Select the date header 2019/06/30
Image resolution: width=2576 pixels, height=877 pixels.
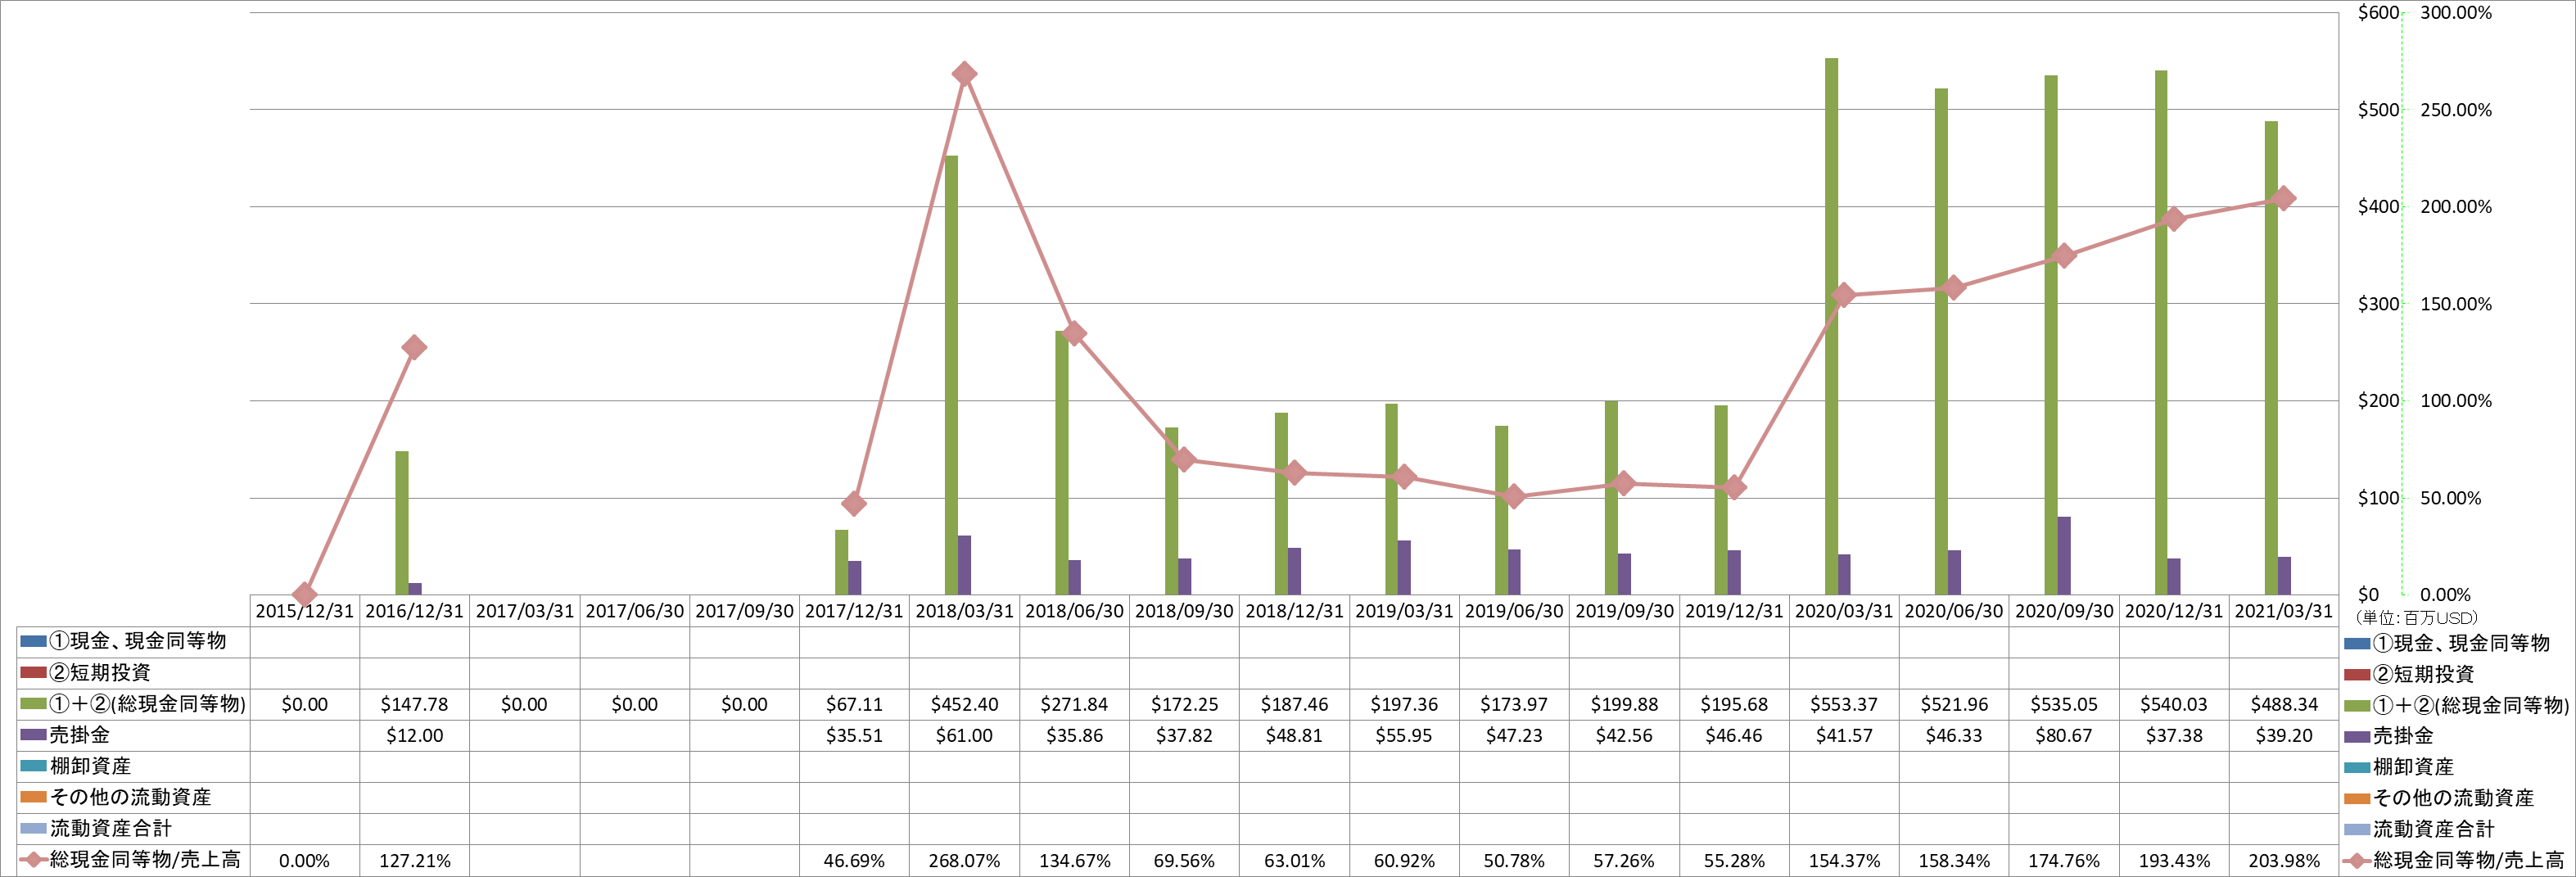click(1514, 611)
